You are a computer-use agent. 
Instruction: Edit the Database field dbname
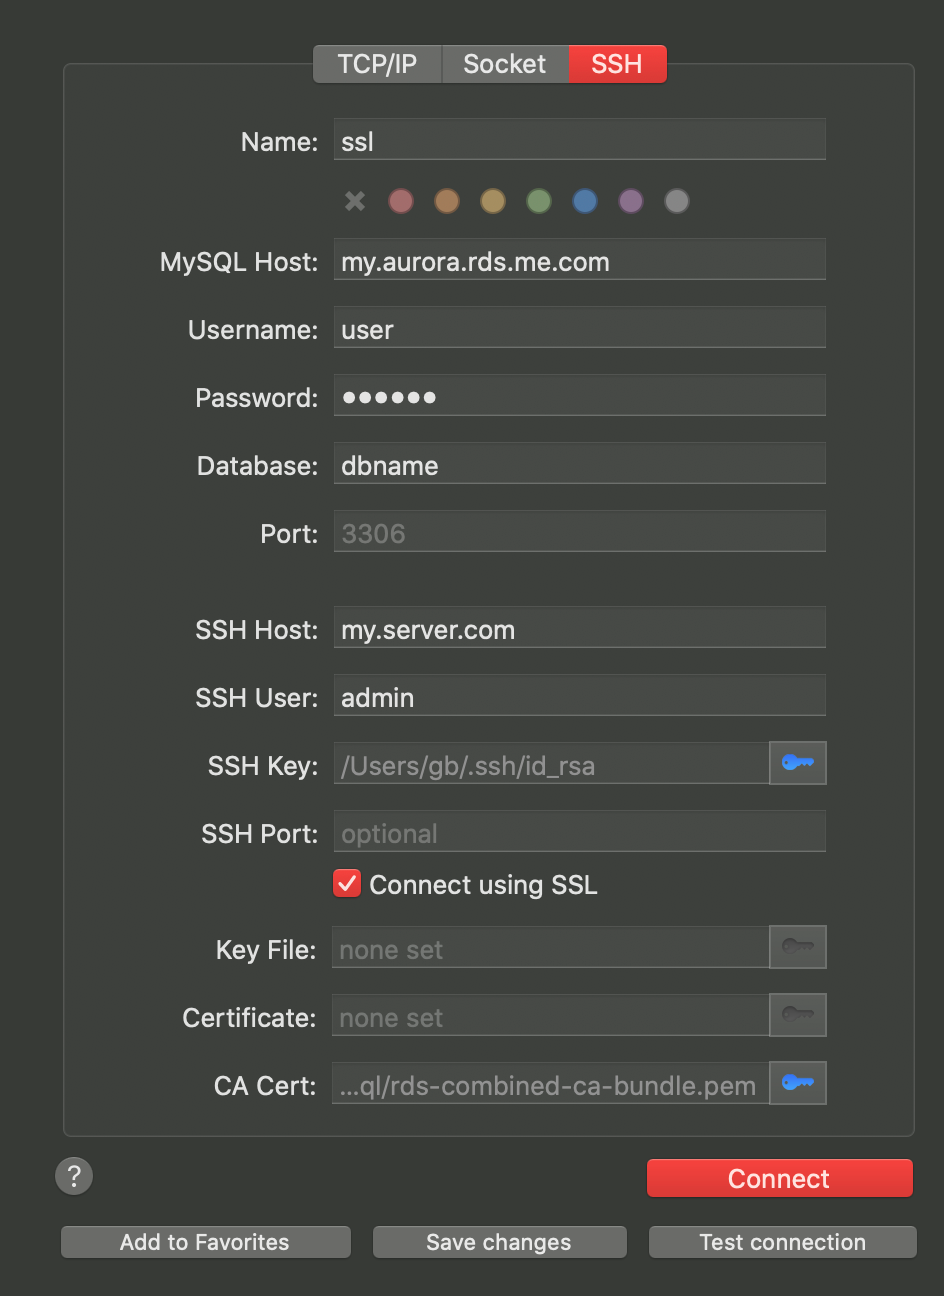tap(579, 464)
